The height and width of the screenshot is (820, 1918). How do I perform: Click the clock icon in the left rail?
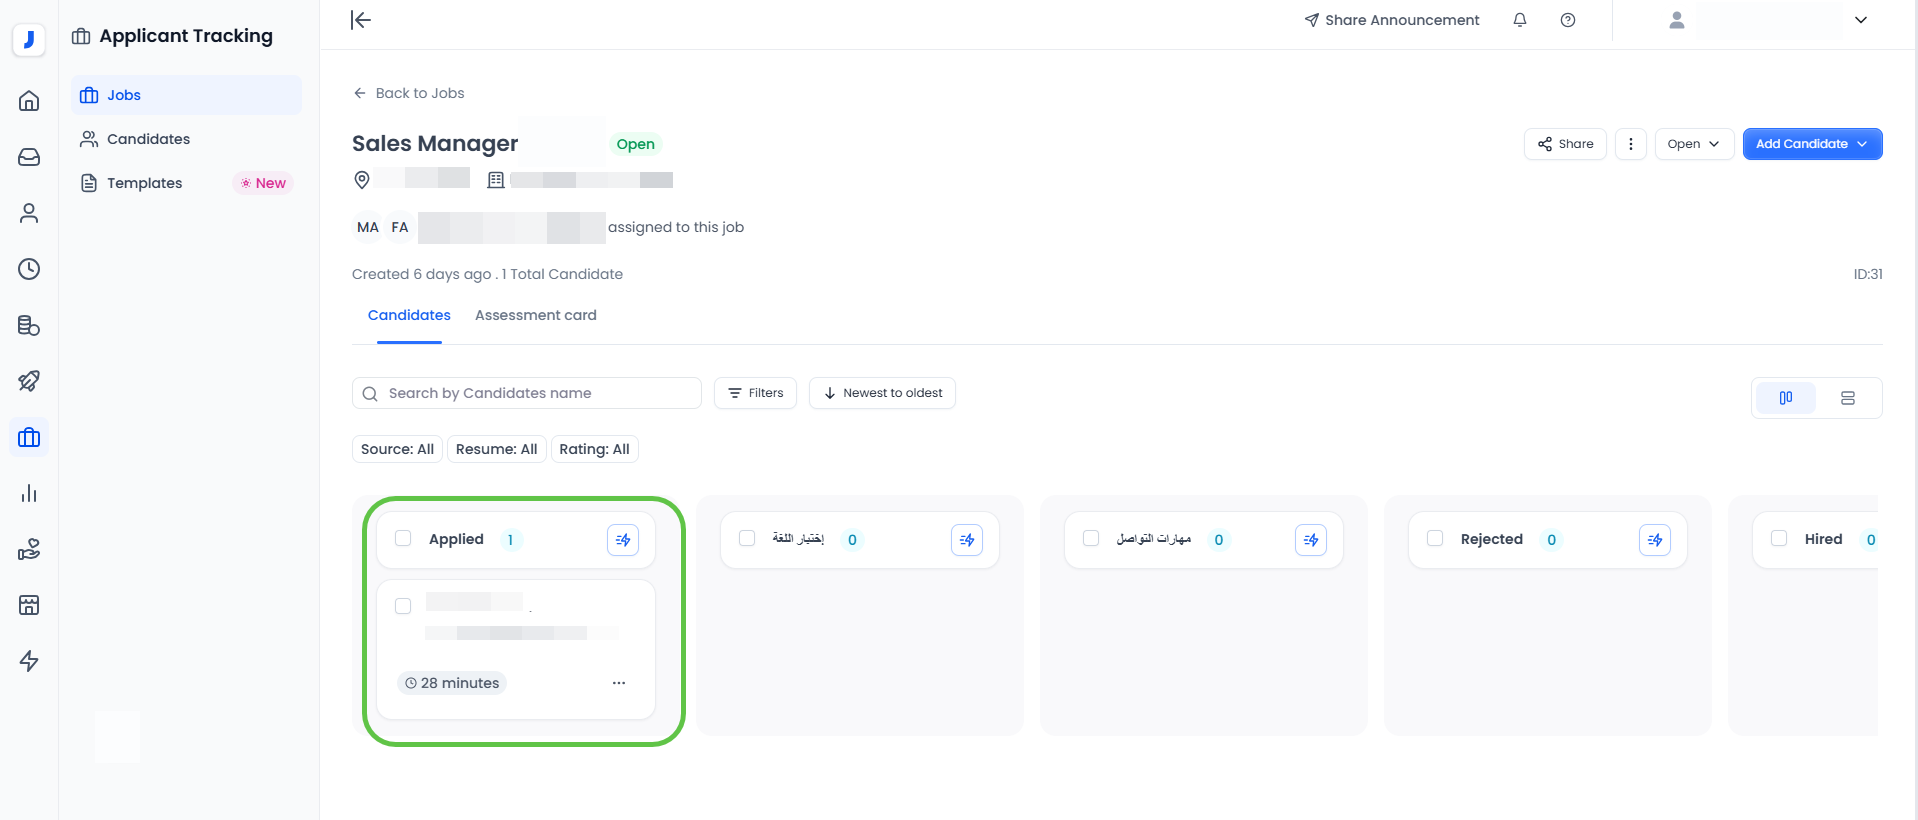(x=29, y=269)
